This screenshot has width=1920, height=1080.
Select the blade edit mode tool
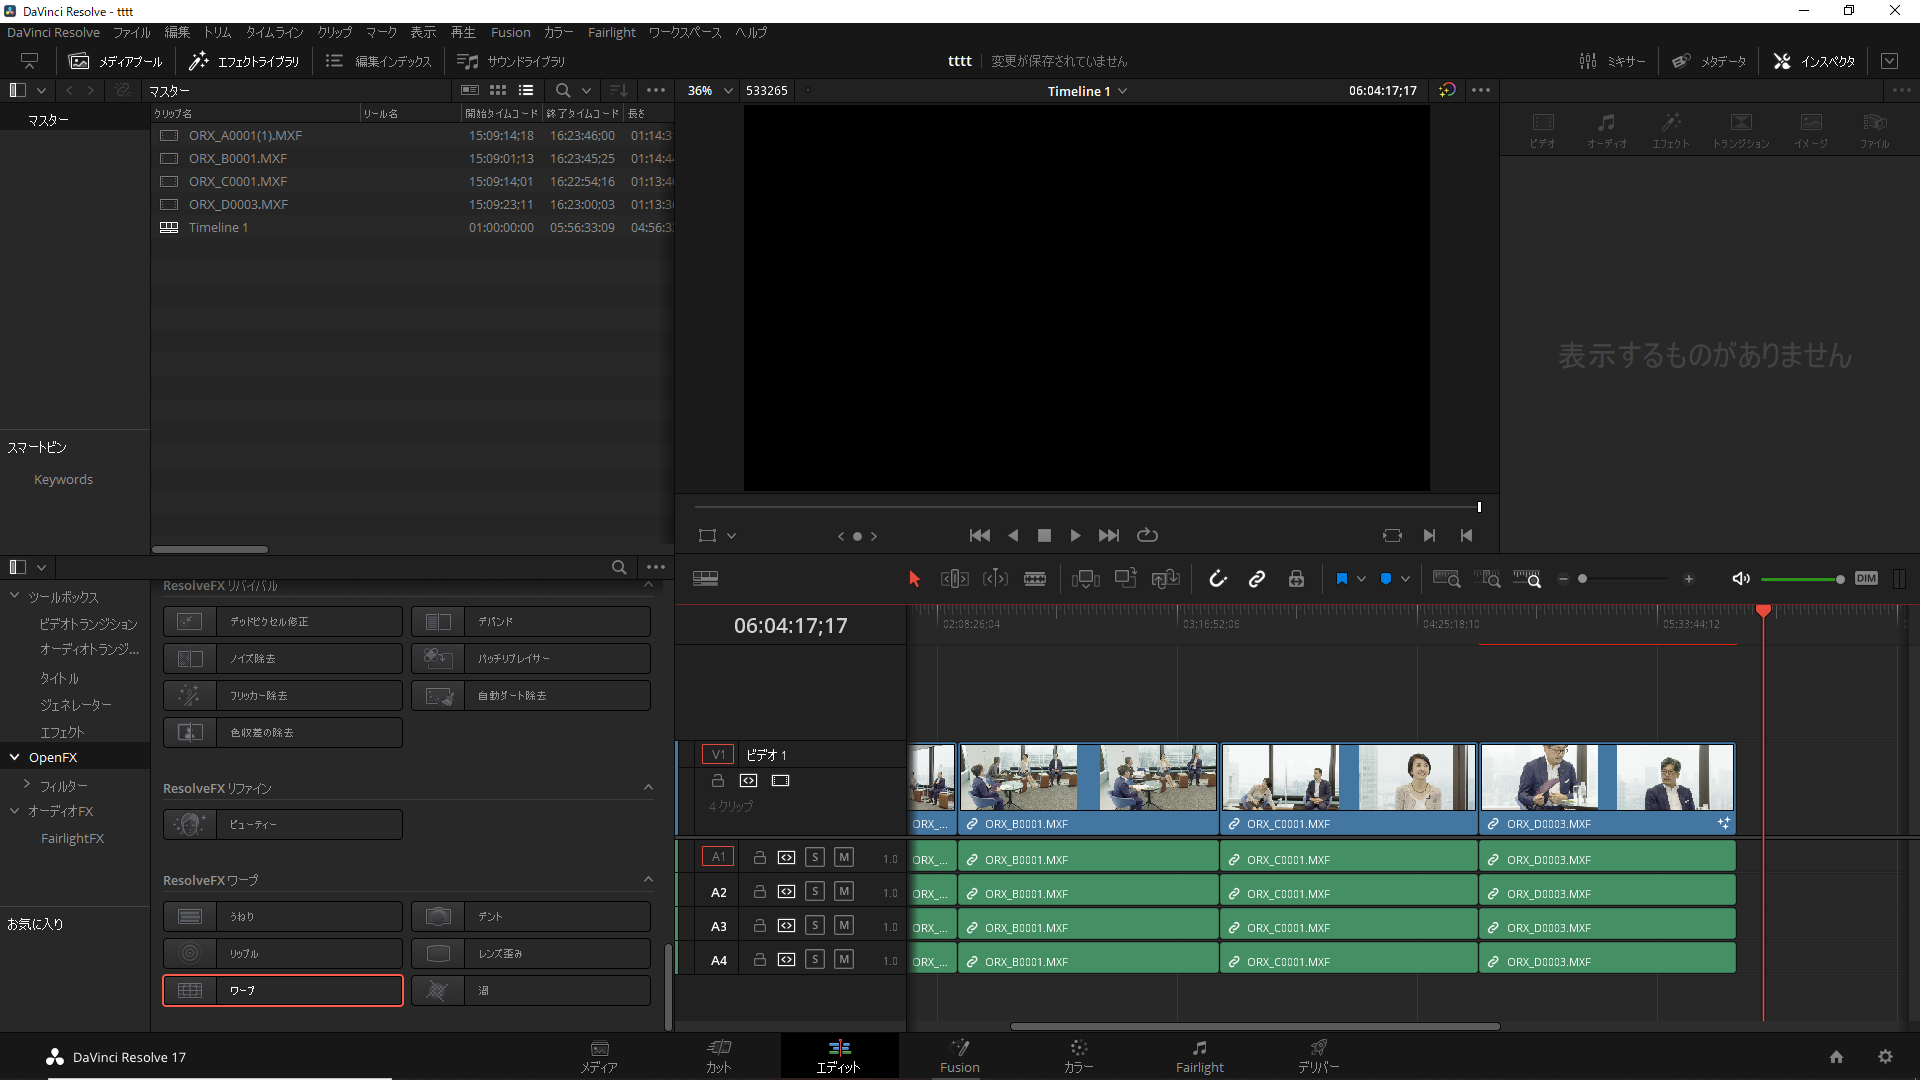pos(1035,579)
